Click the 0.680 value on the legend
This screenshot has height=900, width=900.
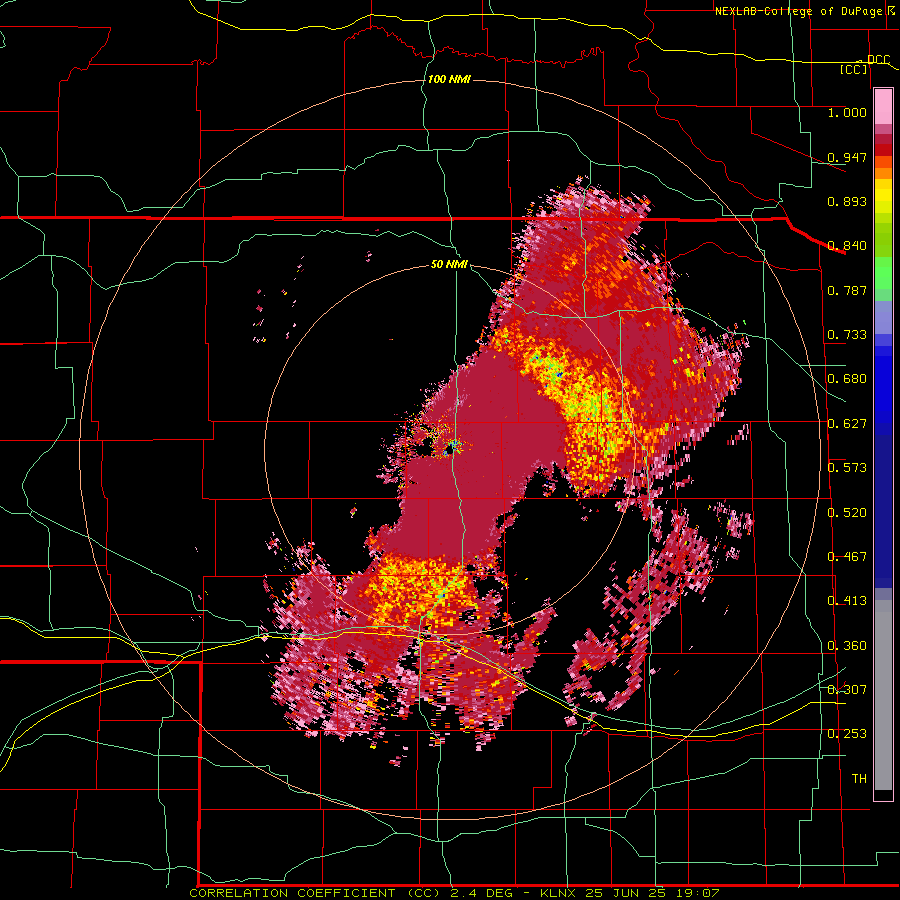[847, 379]
